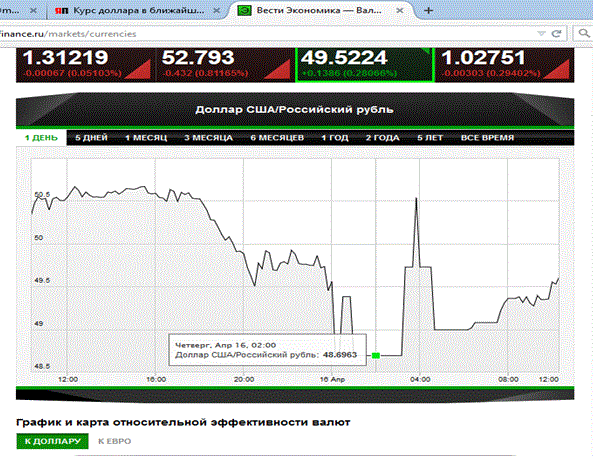
Task: Select the 52.793 currency tile
Action: coord(225,65)
